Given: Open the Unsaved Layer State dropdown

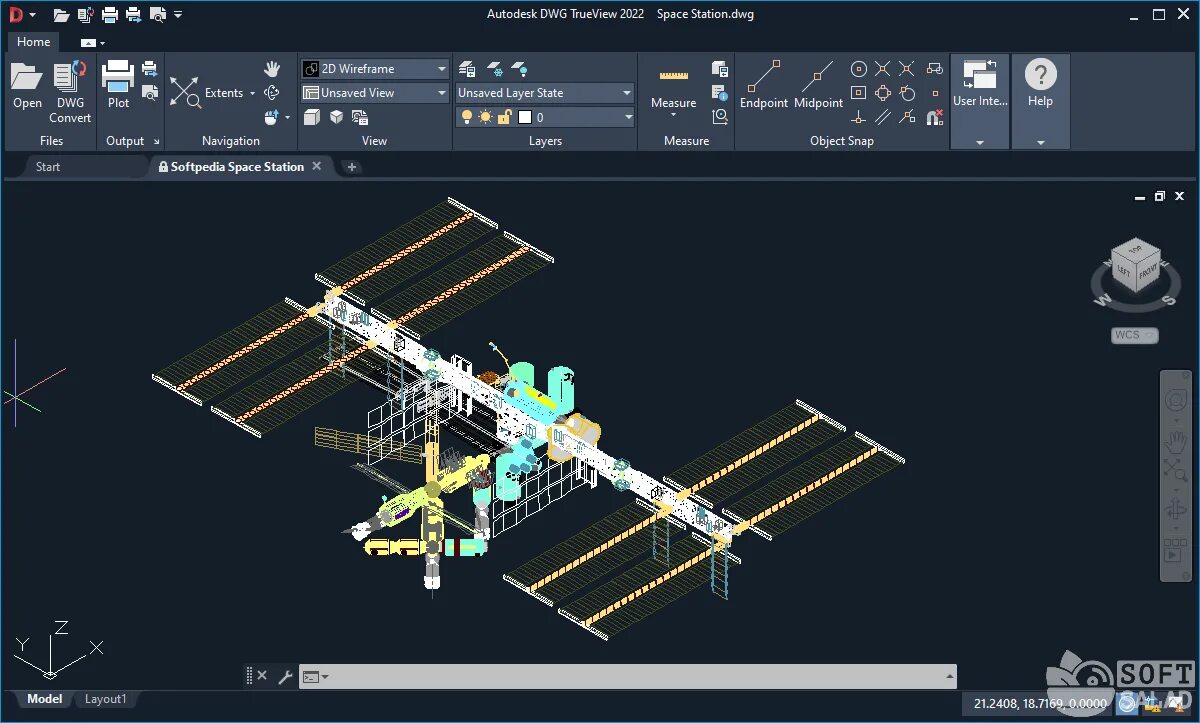Looking at the screenshot, I should click(545, 93).
